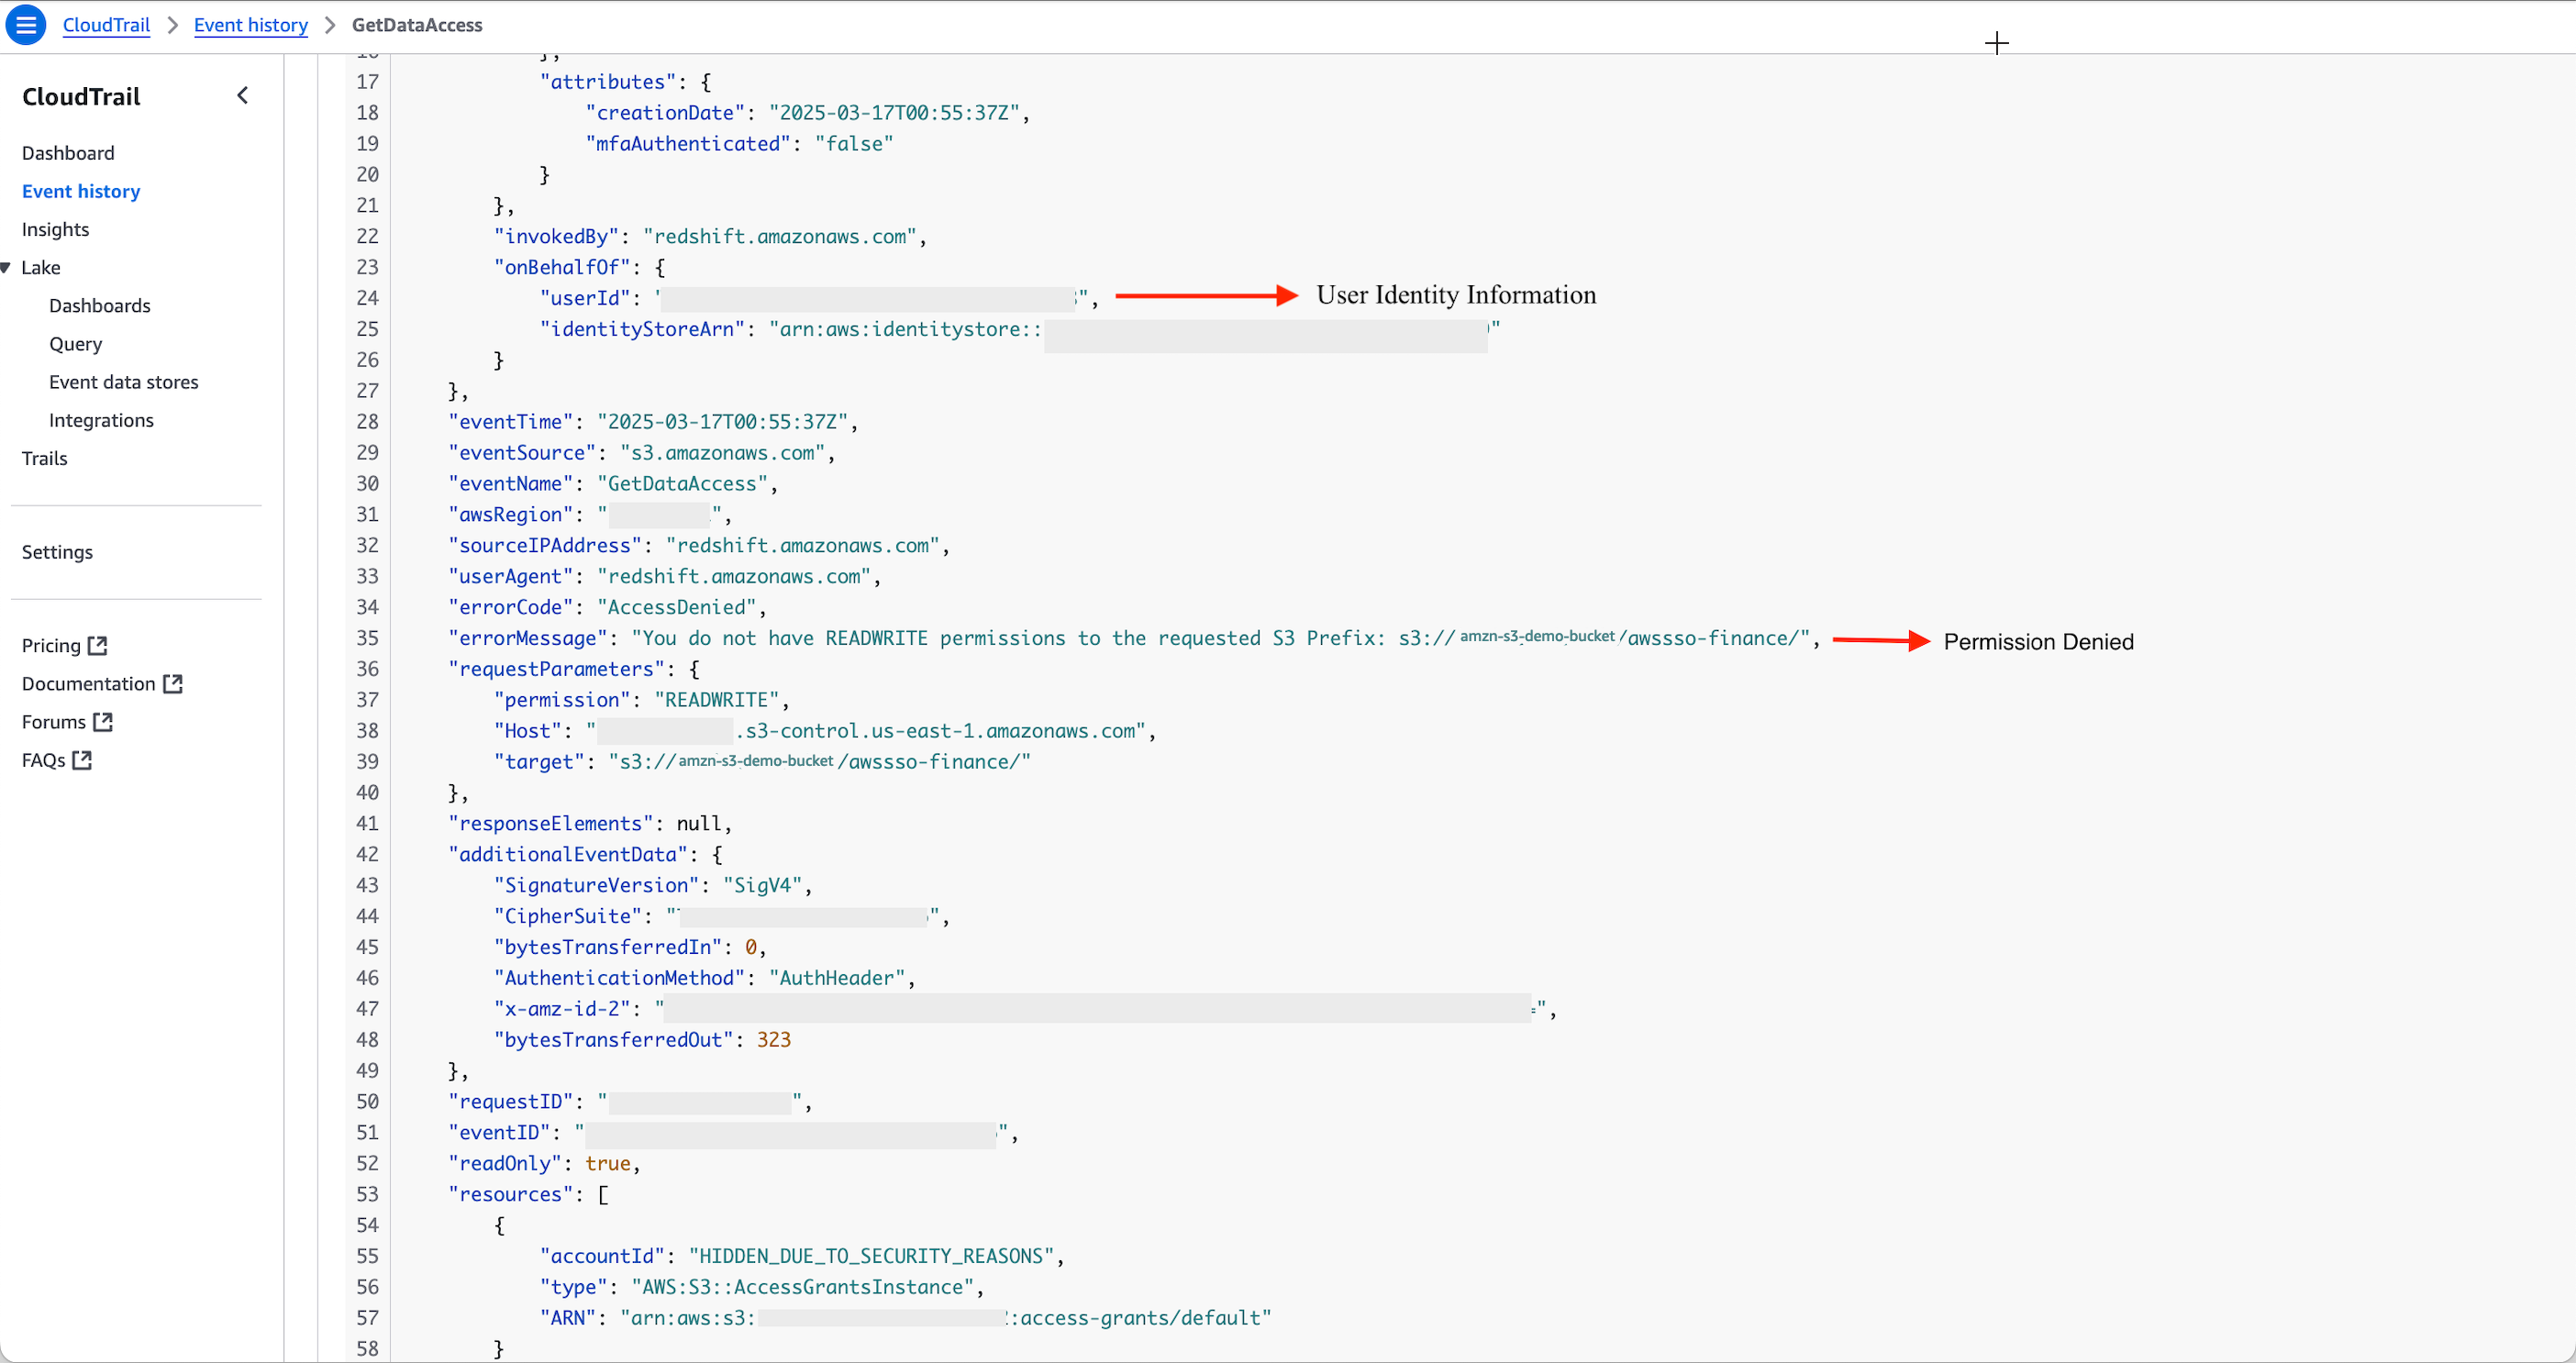Click the "errorMessage" key on line 35
The height and width of the screenshot is (1363, 2576).
point(527,638)
